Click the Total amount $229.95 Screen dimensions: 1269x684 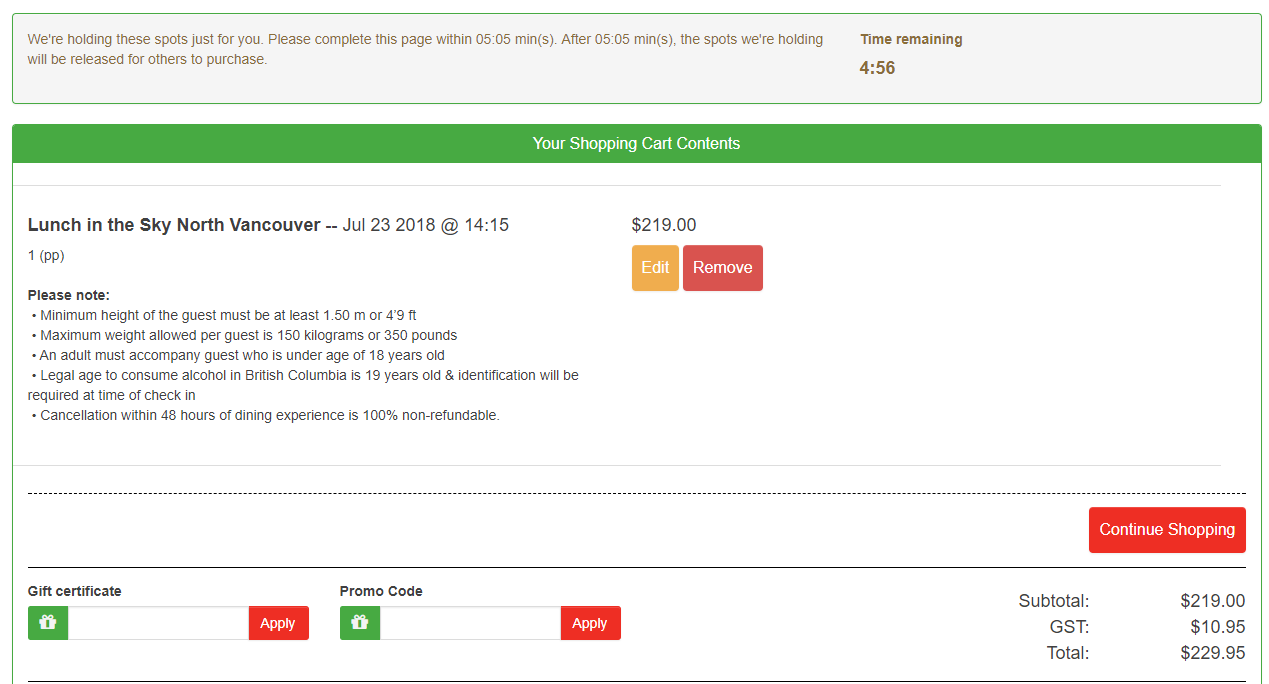1213,653
